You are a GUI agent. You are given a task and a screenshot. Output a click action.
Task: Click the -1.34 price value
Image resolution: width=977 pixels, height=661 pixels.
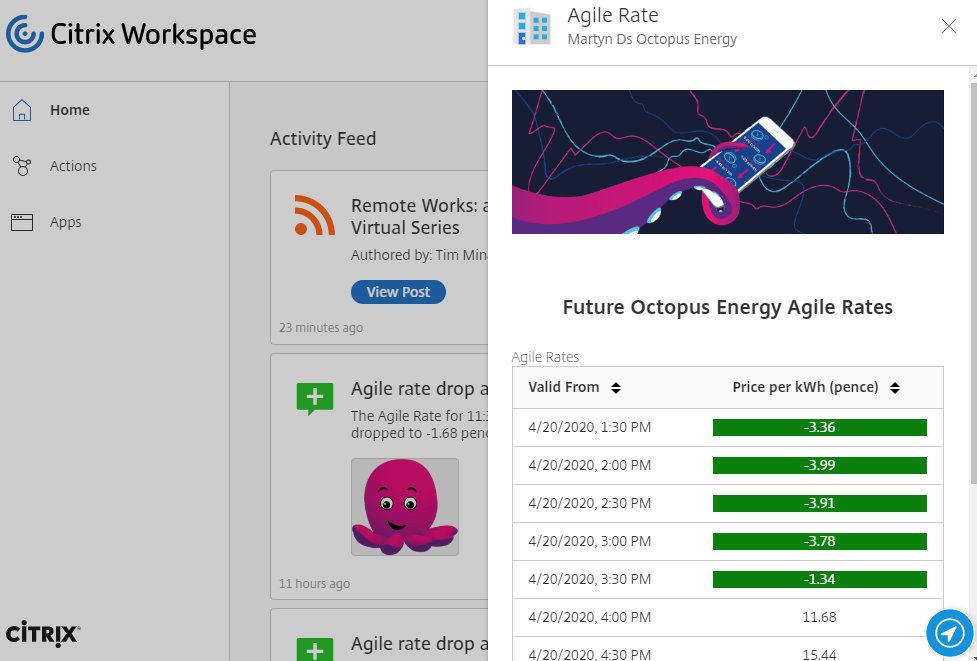click(x=819, y=579)
